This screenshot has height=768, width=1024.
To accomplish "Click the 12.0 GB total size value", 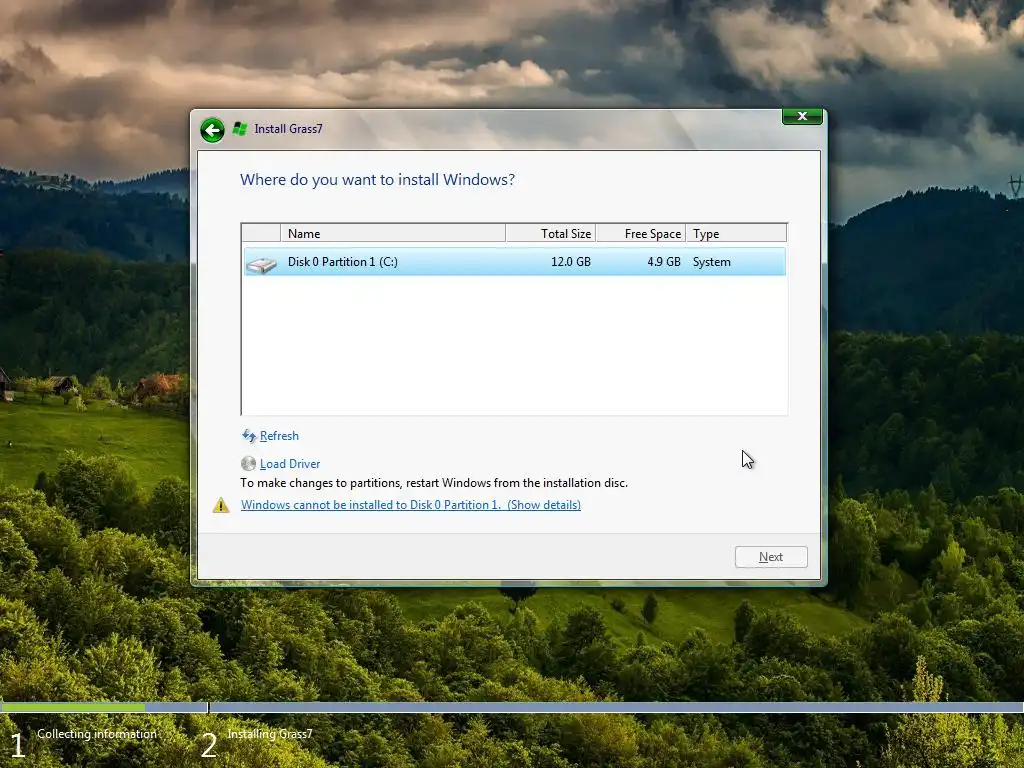I will click(571, 262).
